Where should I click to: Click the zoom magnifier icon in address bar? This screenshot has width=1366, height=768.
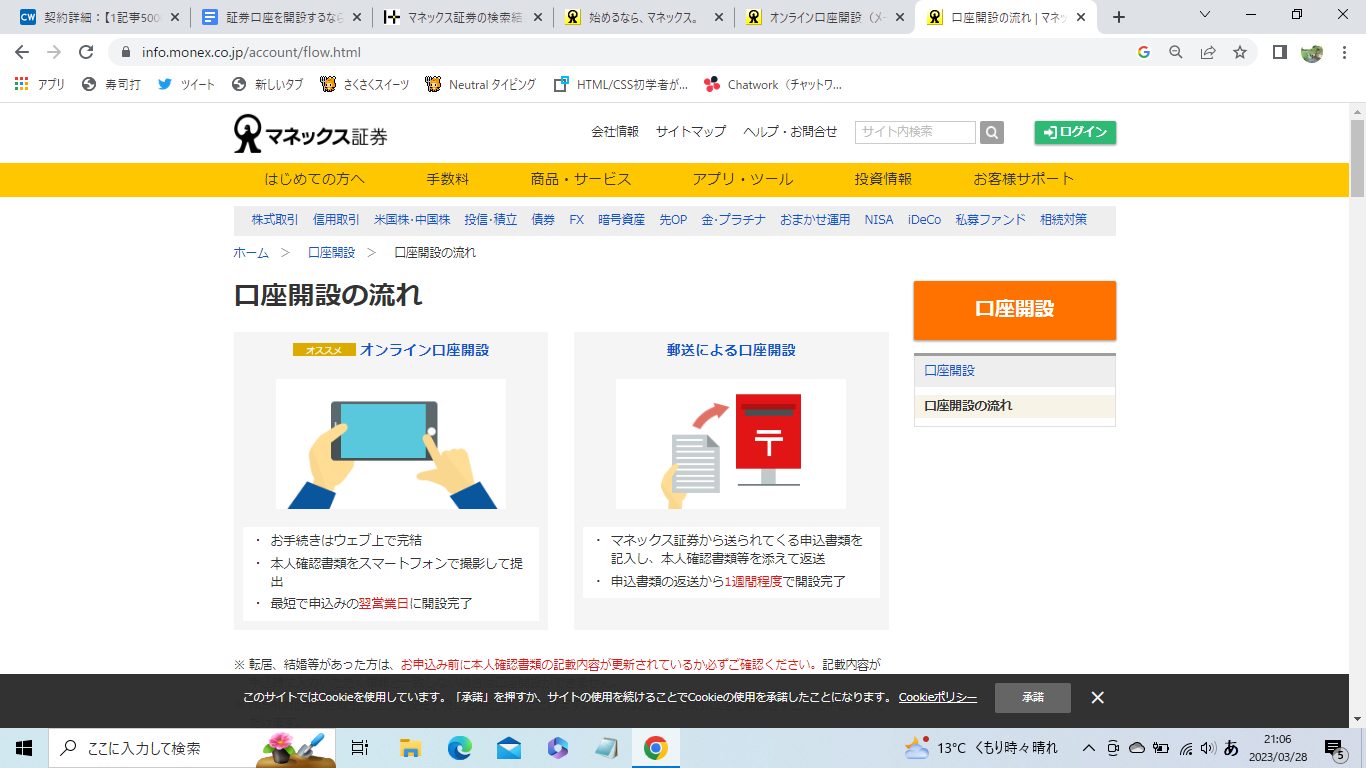point(1176,52)
